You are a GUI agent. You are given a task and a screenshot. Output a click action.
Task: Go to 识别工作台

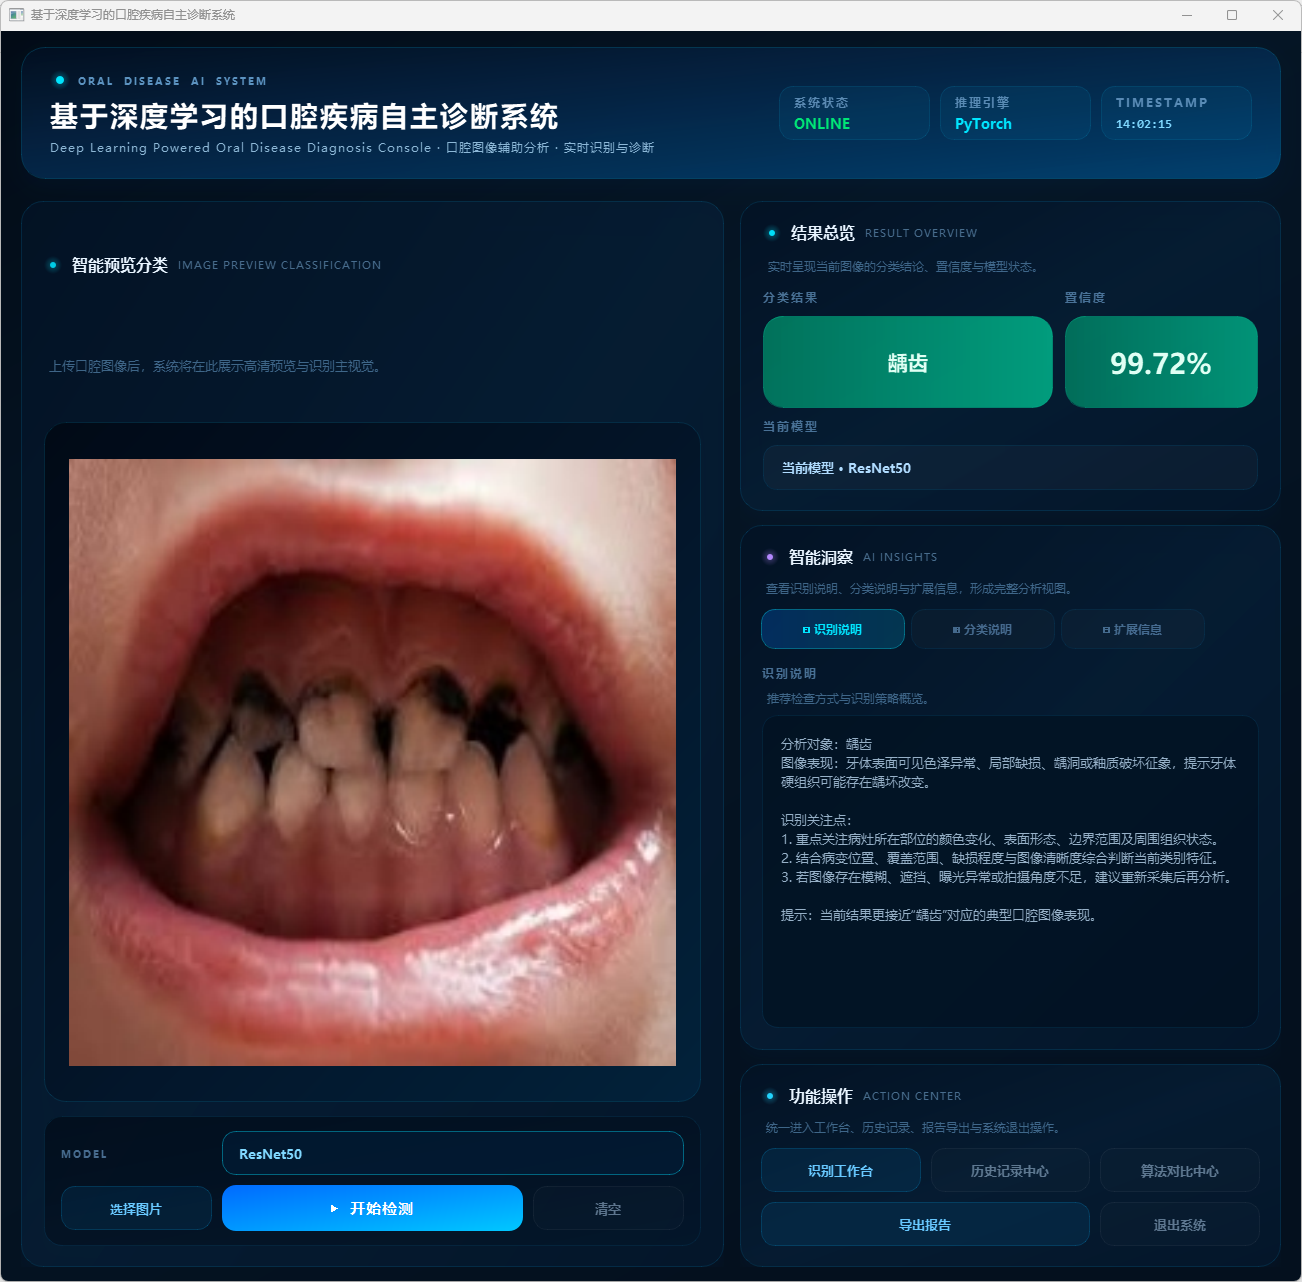(840, 1170)
